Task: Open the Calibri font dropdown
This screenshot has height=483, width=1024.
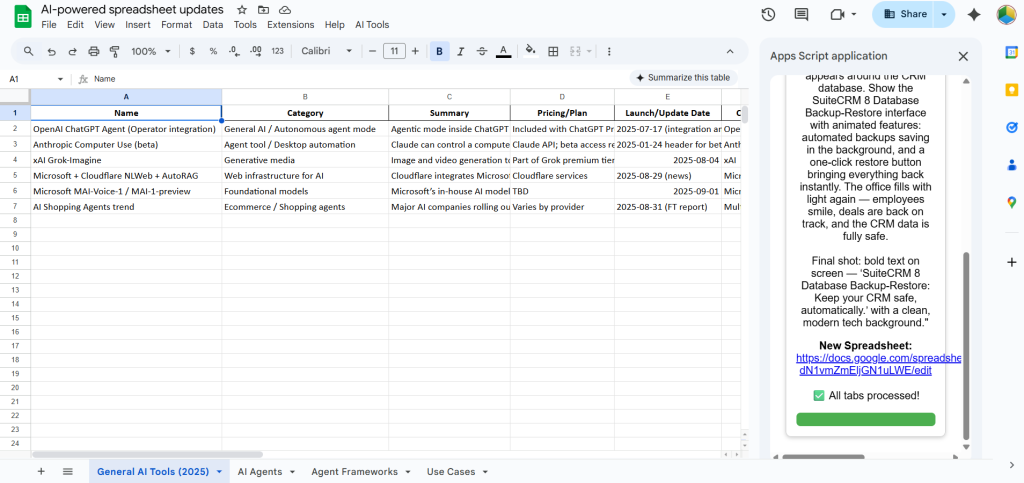Action: click(x=327, y=51)
